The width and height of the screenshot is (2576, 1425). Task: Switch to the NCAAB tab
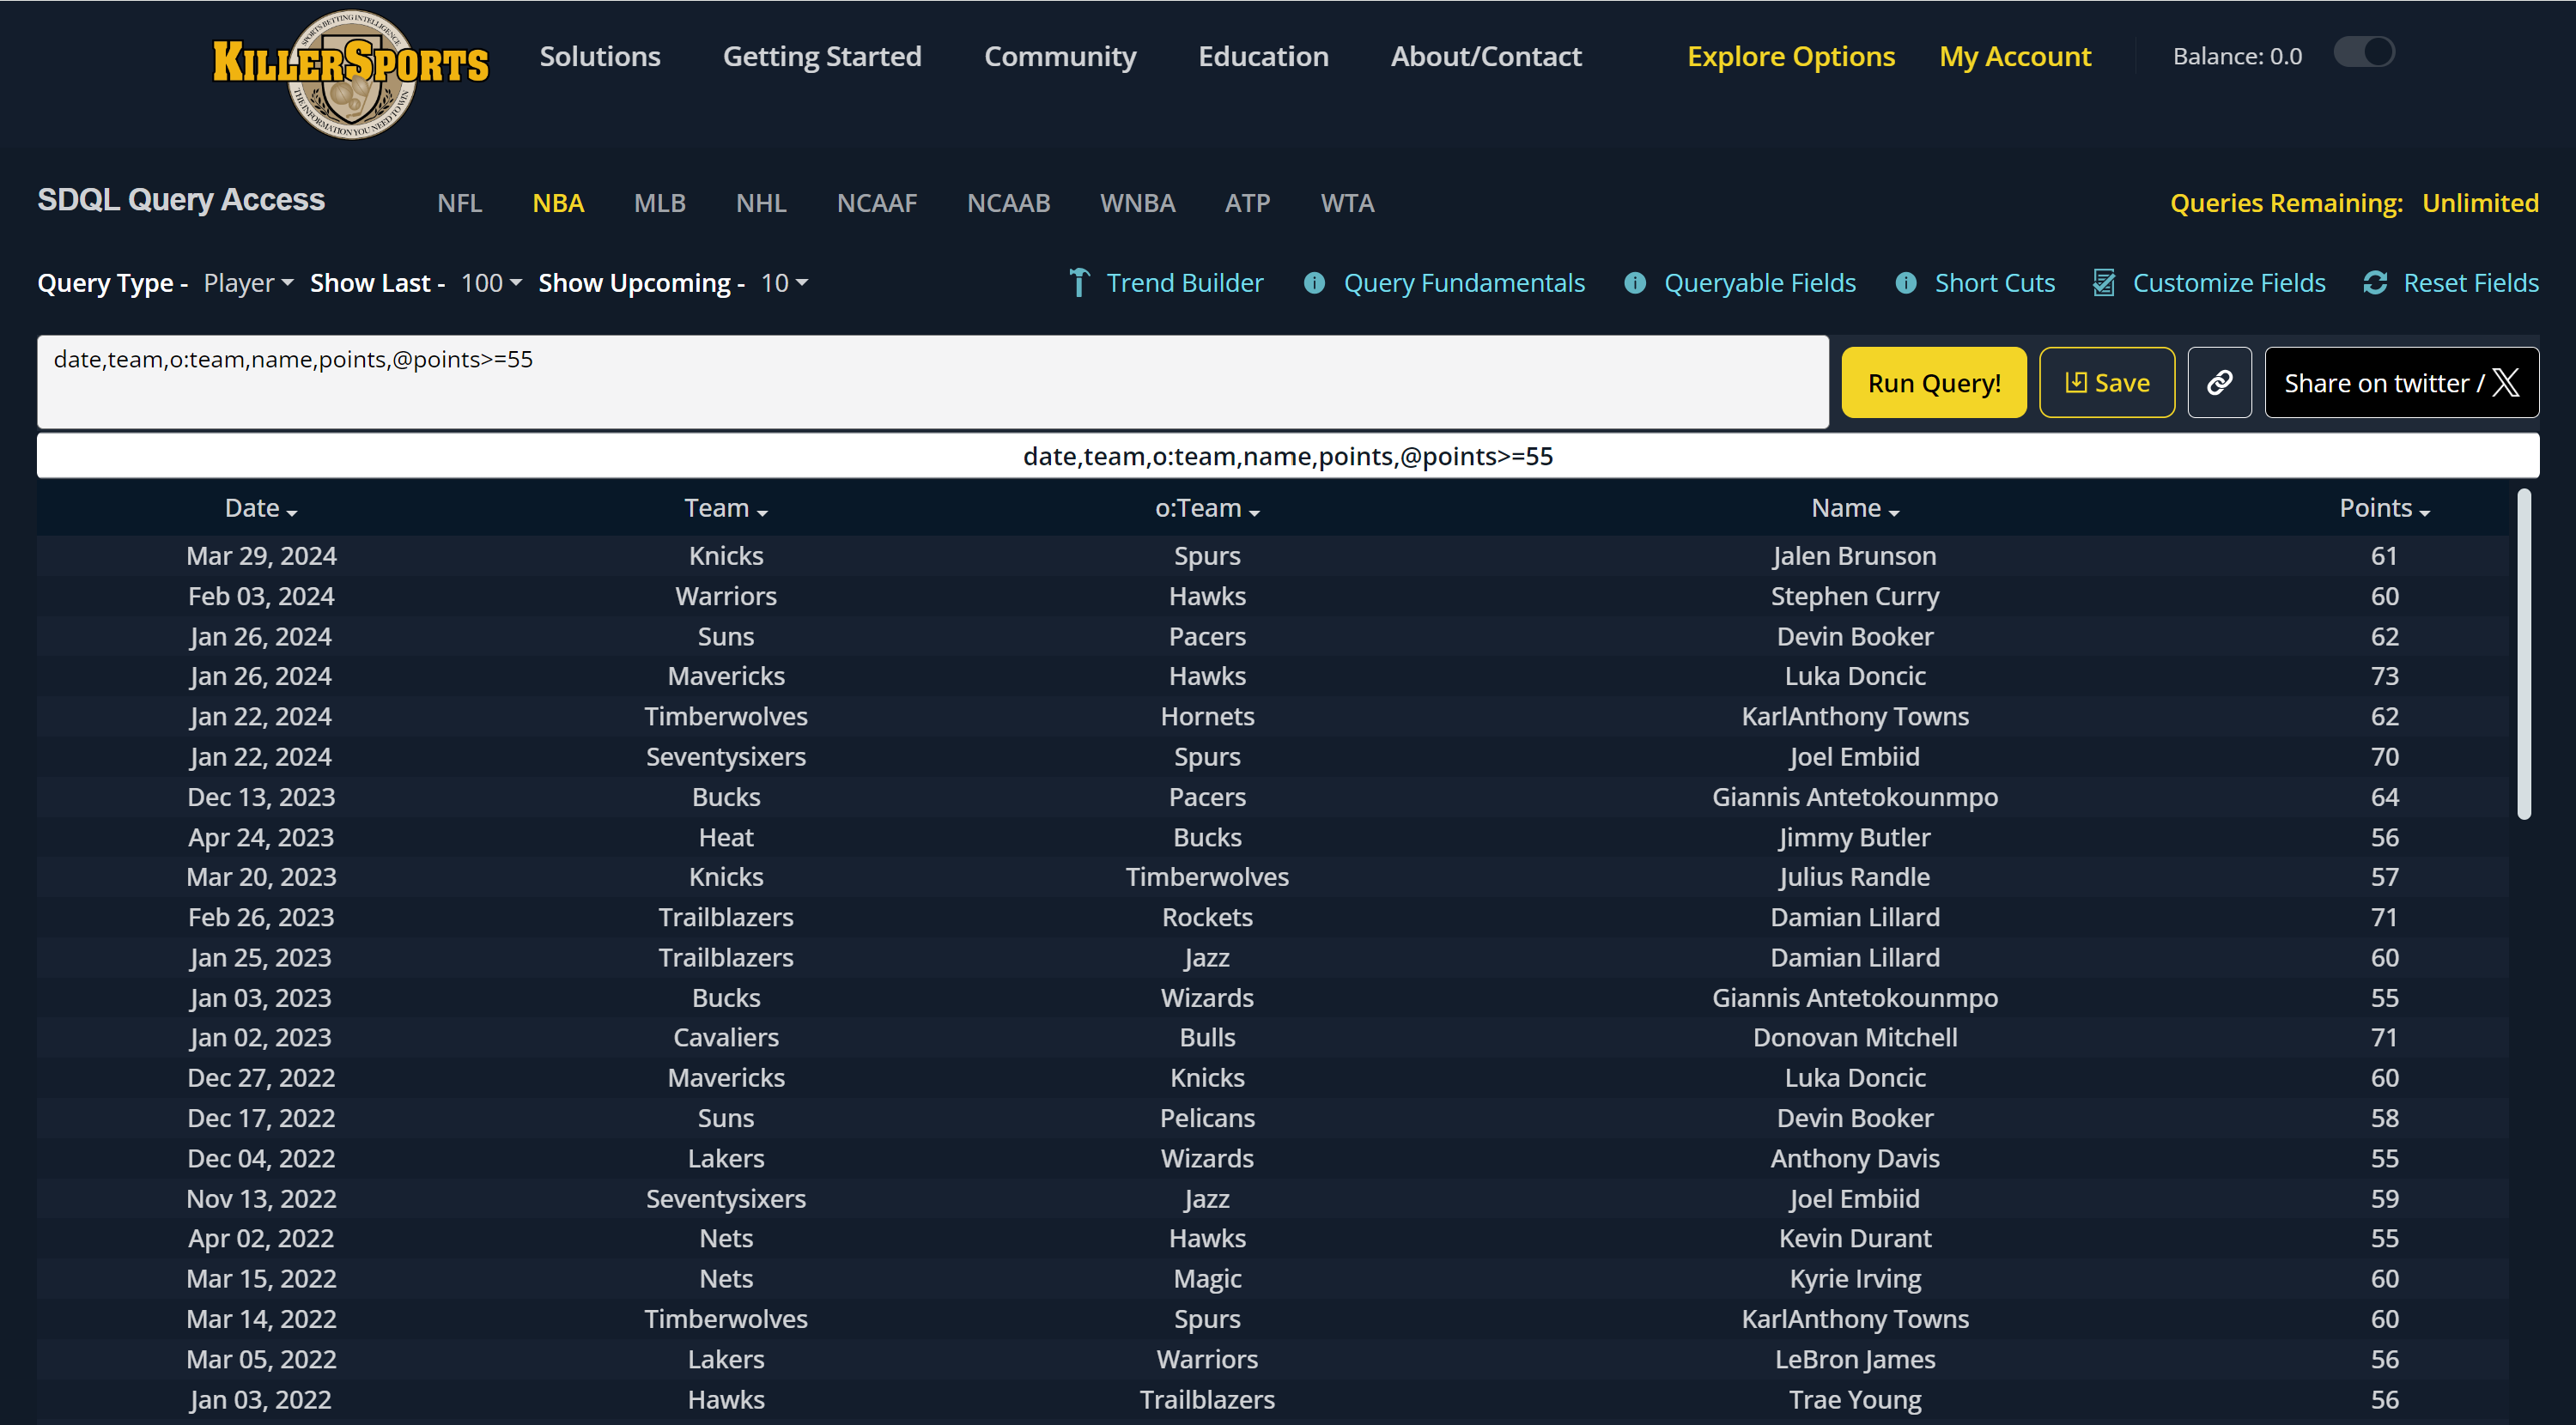point(1008,203)
